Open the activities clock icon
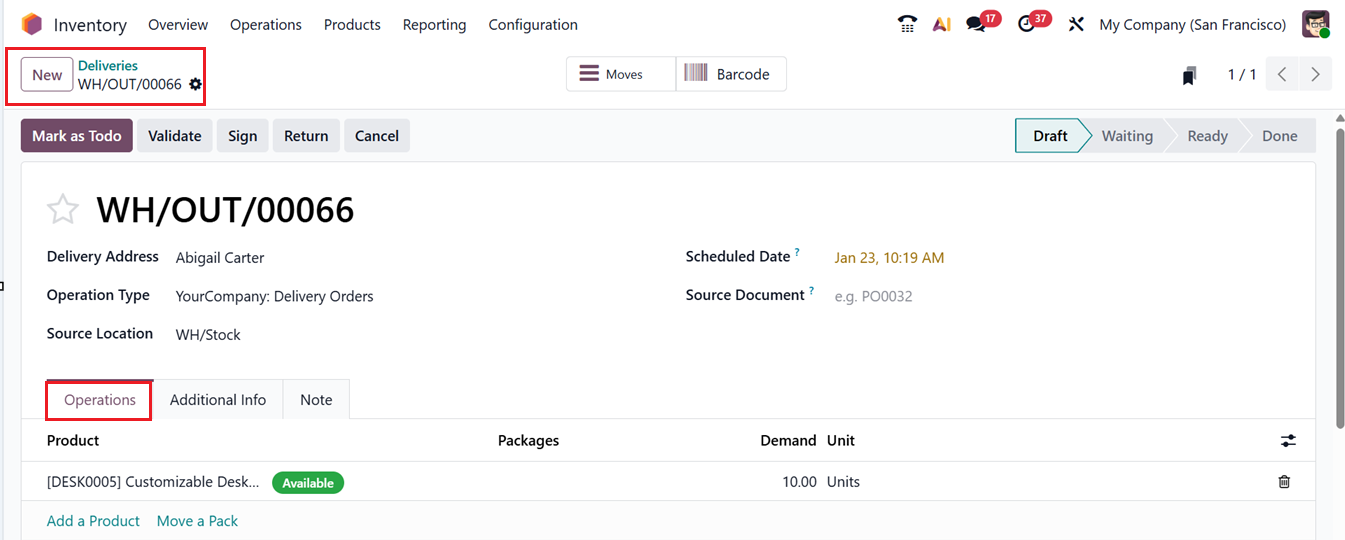 tap(1027, 24)
